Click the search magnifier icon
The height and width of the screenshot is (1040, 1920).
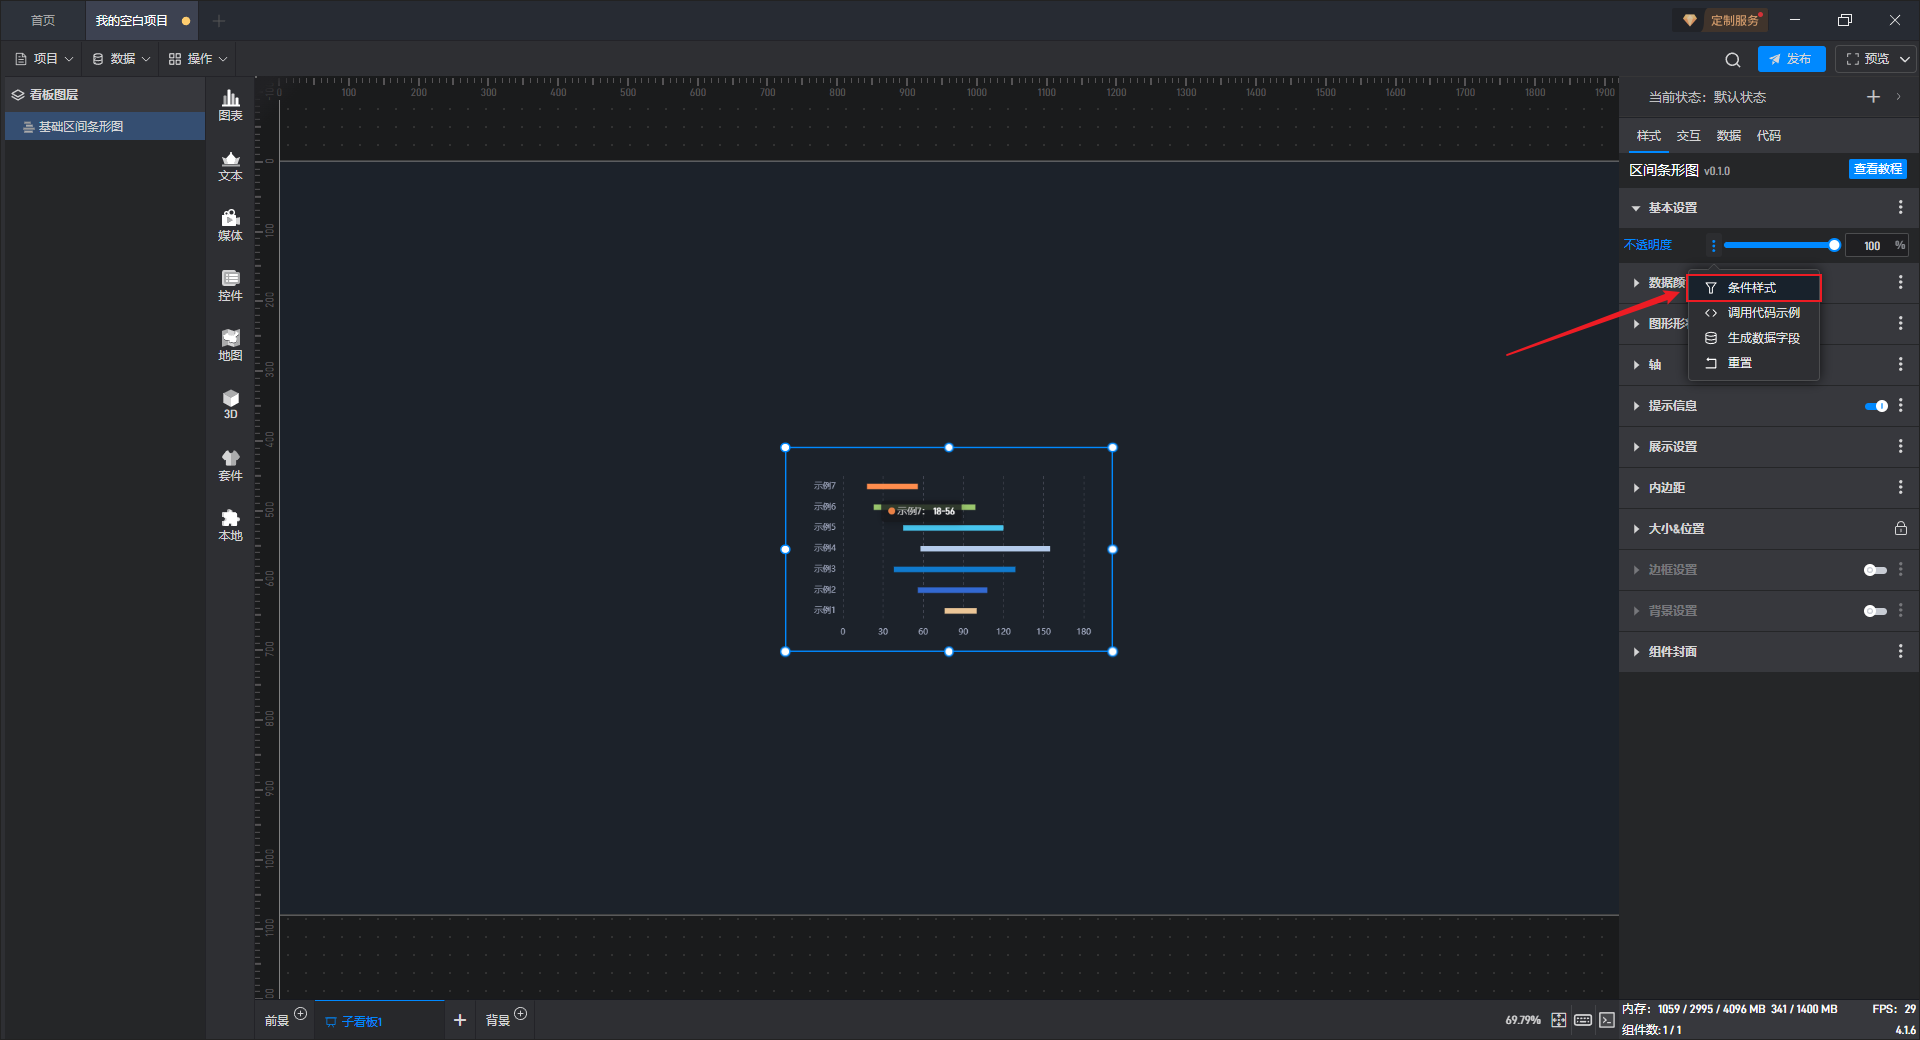coord(1732,60)
